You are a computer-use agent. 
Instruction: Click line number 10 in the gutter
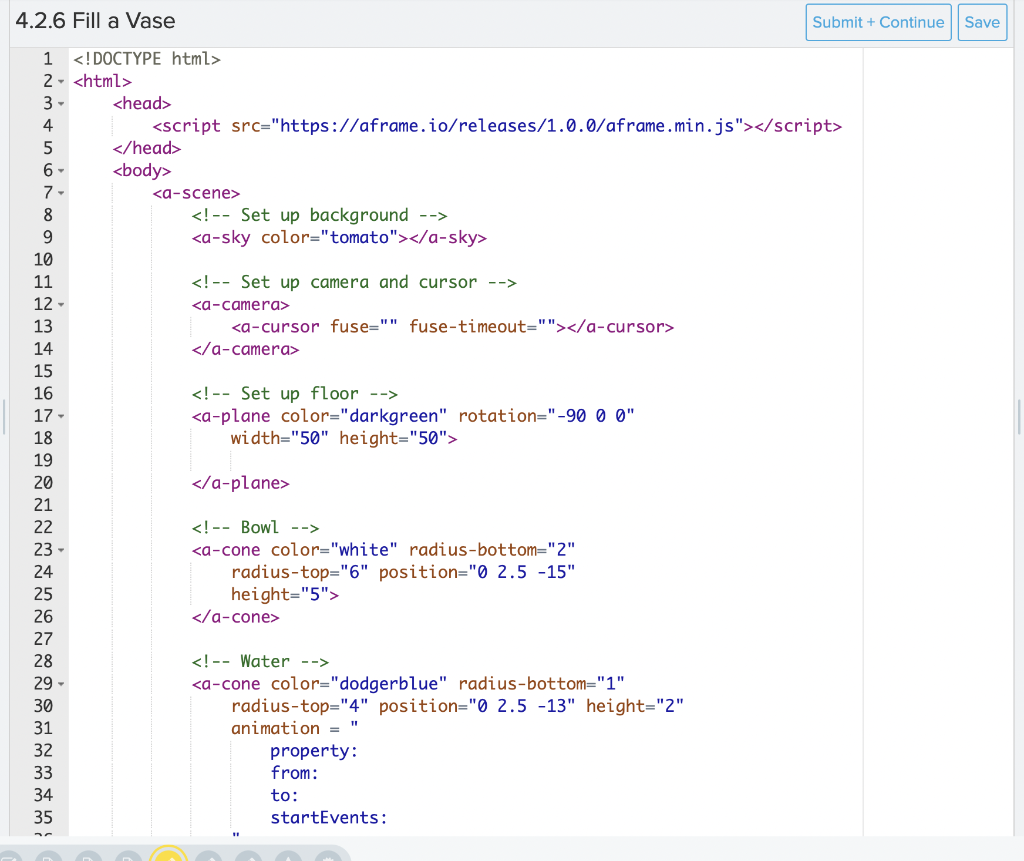click(x=43, y=260)
